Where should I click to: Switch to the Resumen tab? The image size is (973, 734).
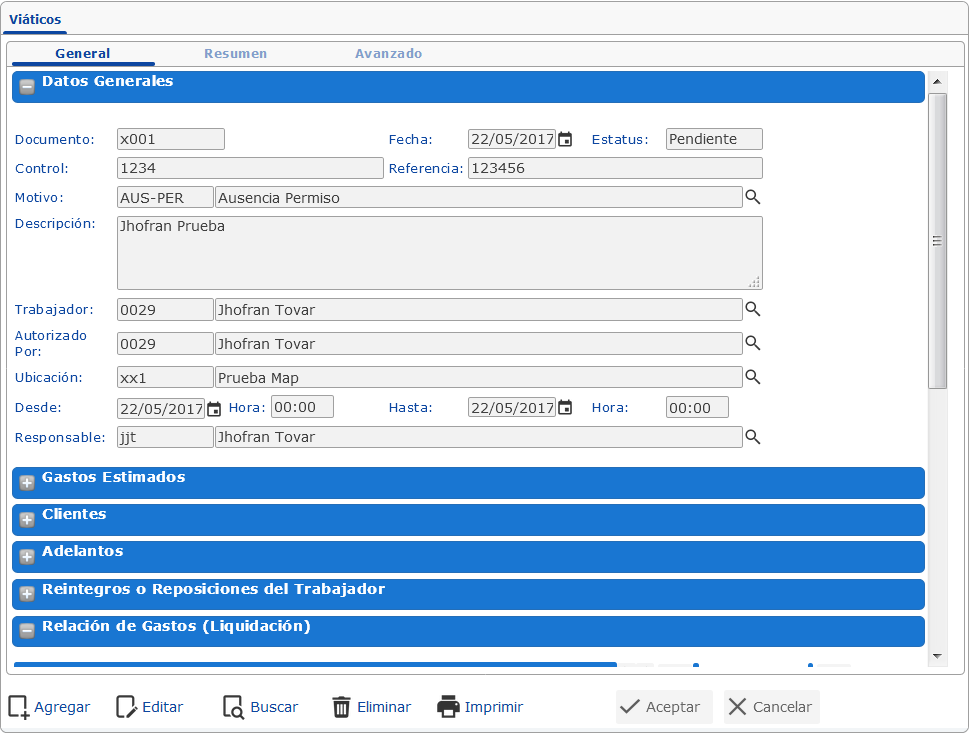(235, 54)
